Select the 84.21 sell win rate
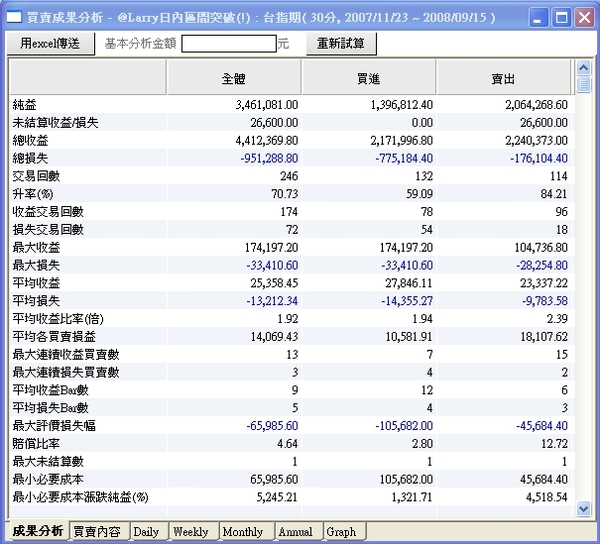This screenshot has width=600, height=544. 554,194
